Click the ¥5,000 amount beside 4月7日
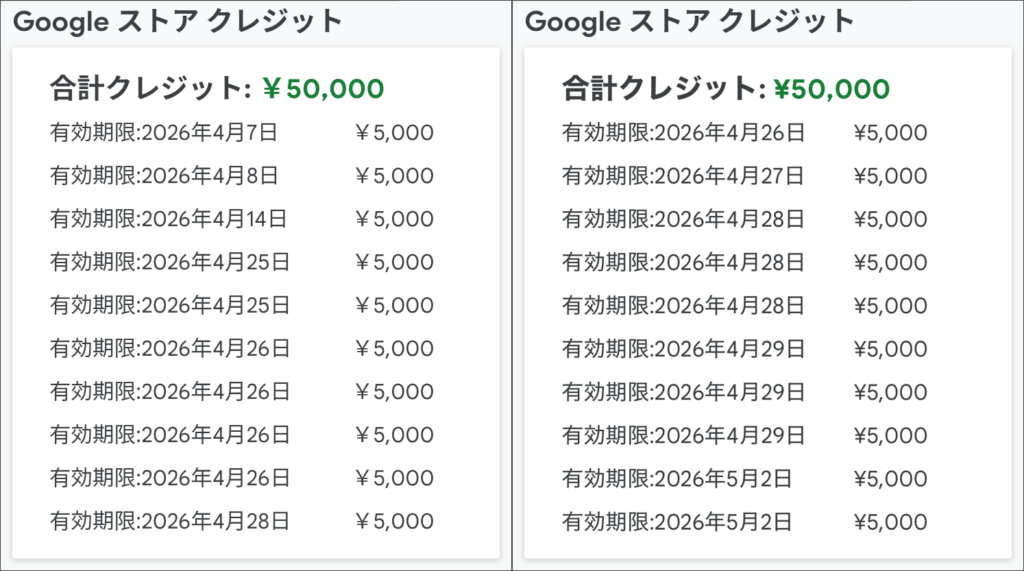This screenshot has width=1024, height=571. click(394, 133)
